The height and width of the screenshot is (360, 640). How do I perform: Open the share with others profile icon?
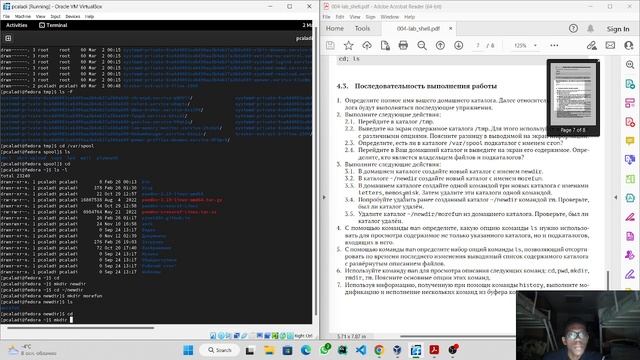629,45
